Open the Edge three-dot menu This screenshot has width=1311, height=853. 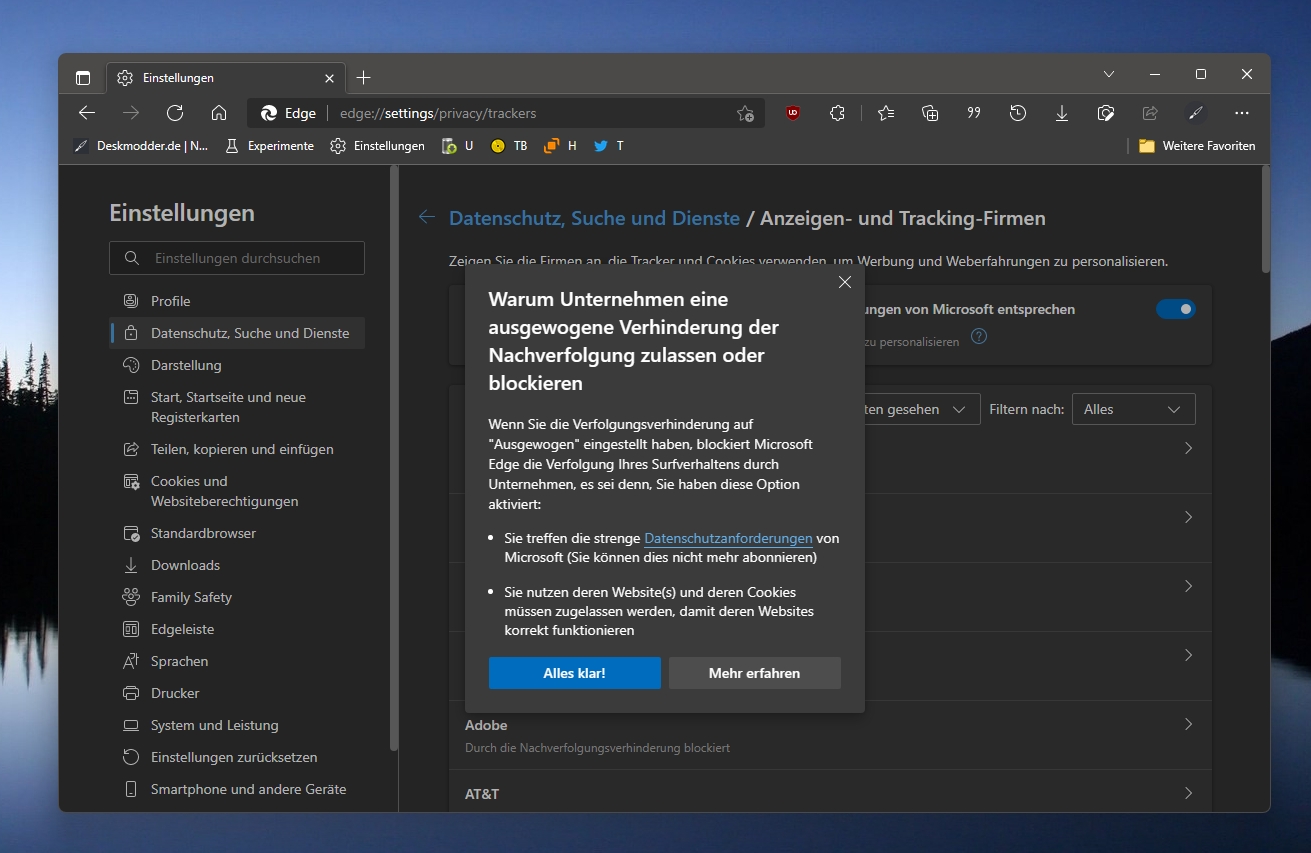pyautogui.click(x=1242, y=113)
